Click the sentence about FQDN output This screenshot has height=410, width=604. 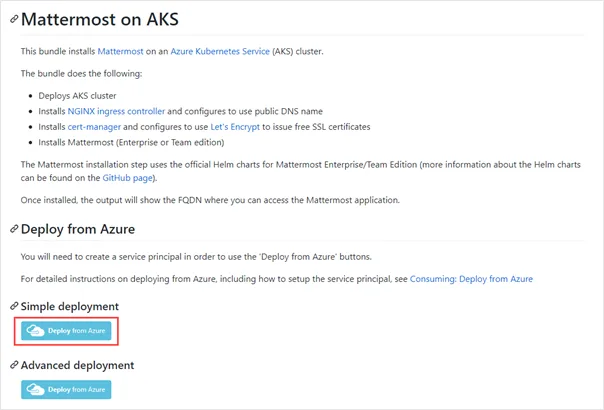210,200
